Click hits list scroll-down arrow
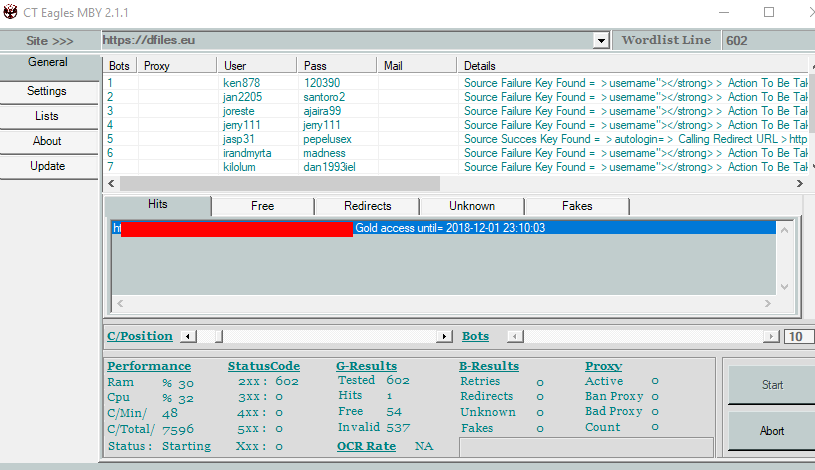Image resolution: width=815 pixels, height=470 pixels. point(785,286)
